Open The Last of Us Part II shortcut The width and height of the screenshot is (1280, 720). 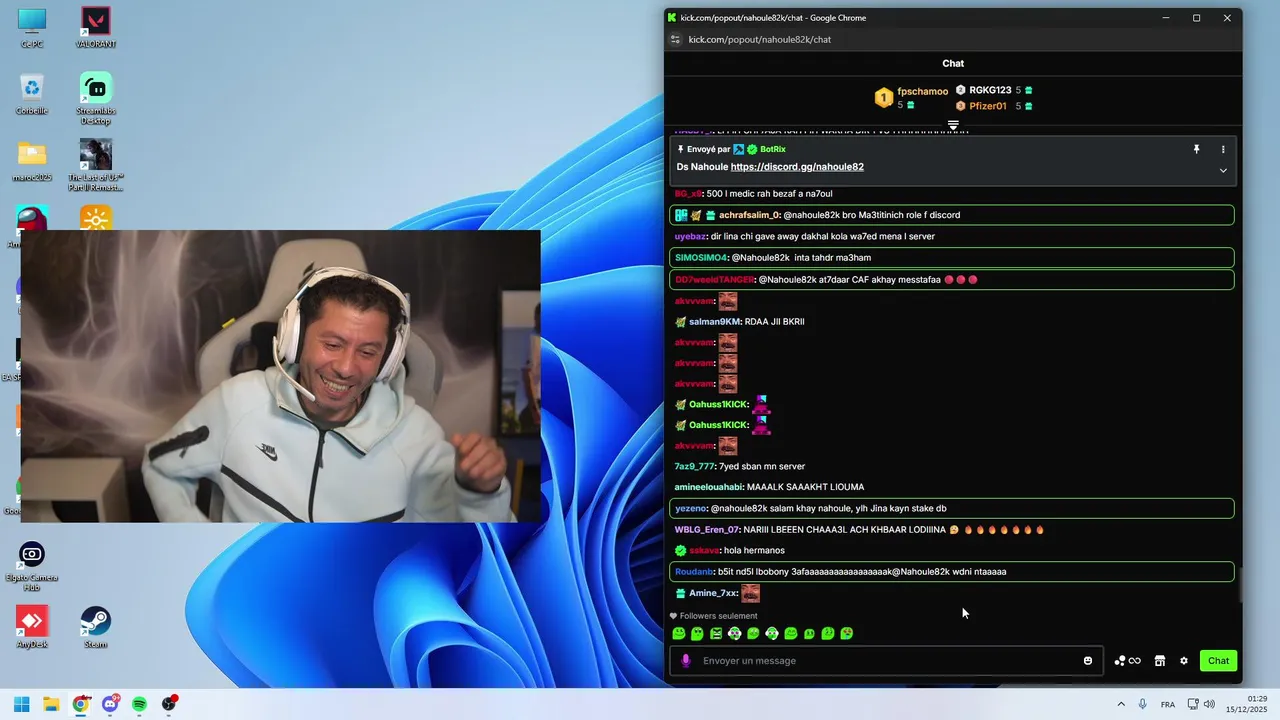pyautogui.click(x=96, y=165)
